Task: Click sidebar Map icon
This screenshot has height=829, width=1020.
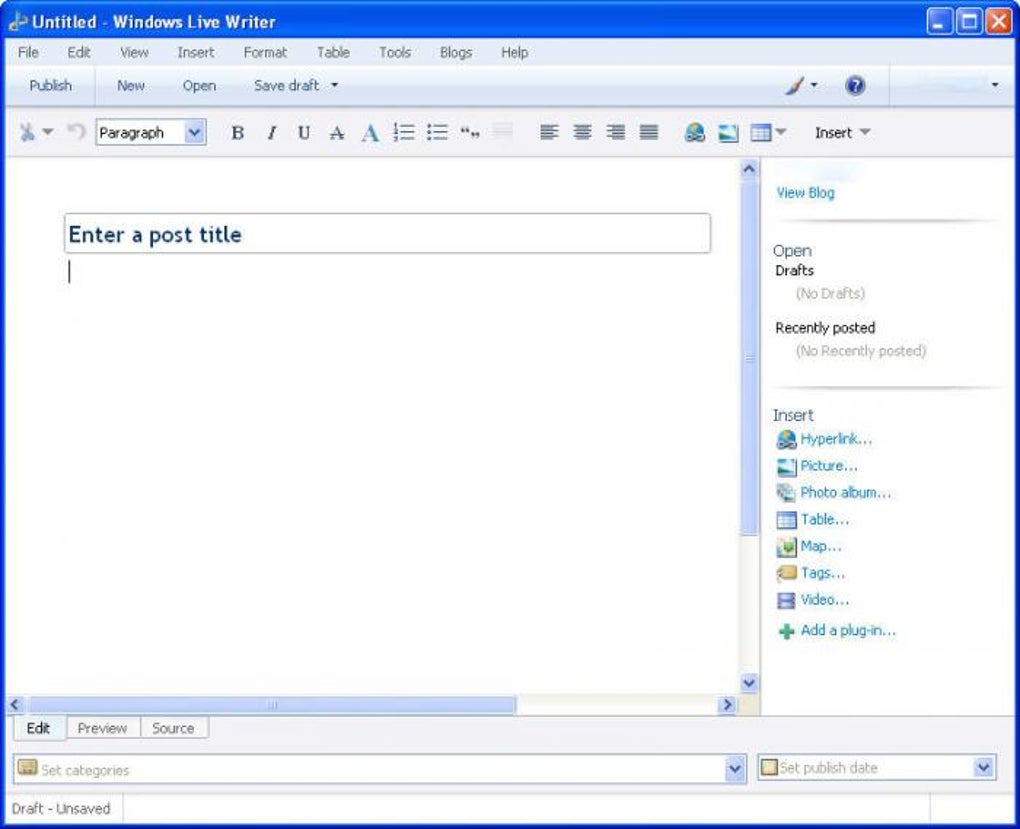Action: tap(786, 547)
